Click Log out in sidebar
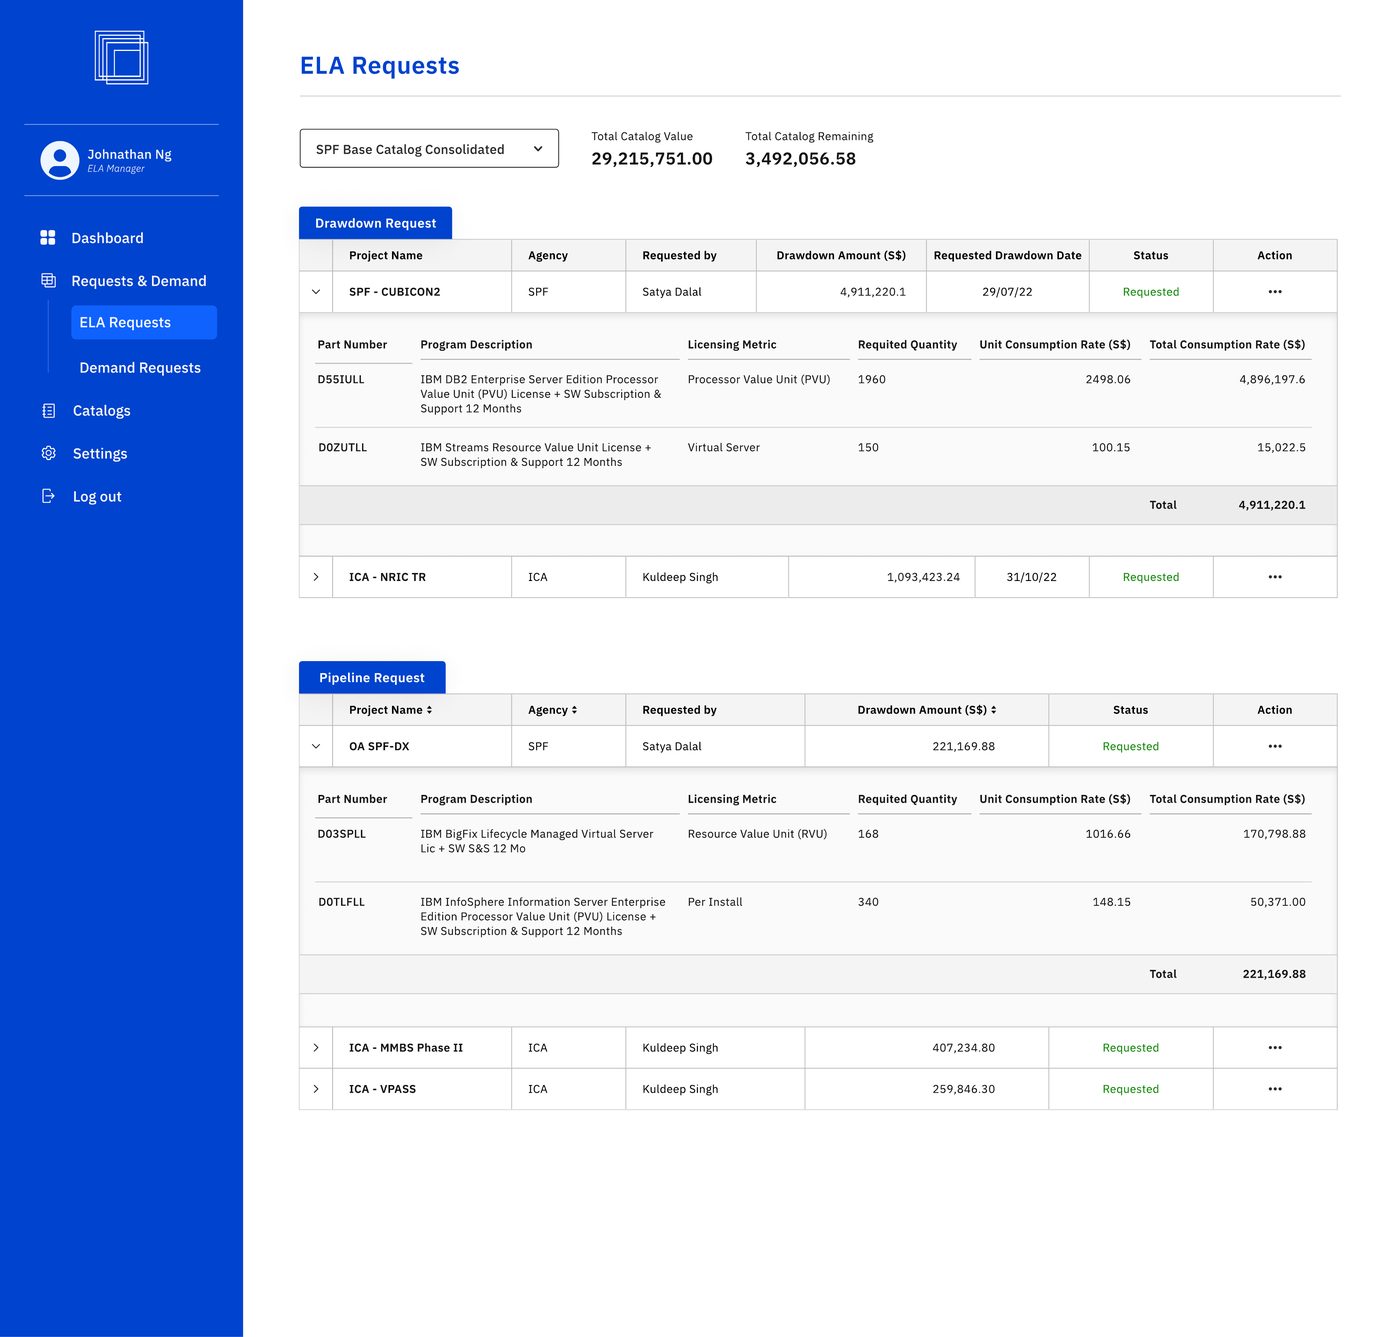1400x1337 pixels. click(97, 497)
